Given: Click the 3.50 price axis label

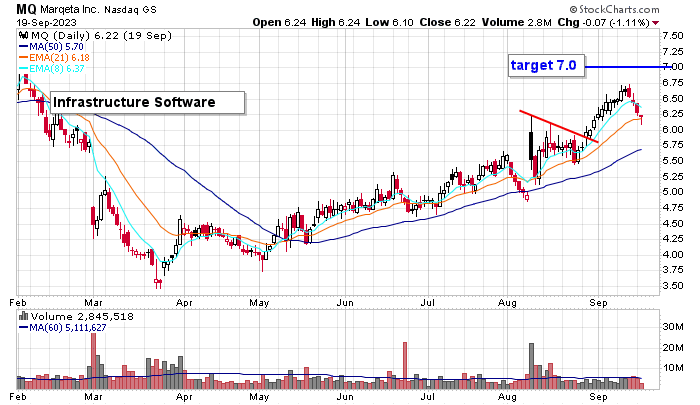Looking at the screenshot, I should (x=673, y=286).
